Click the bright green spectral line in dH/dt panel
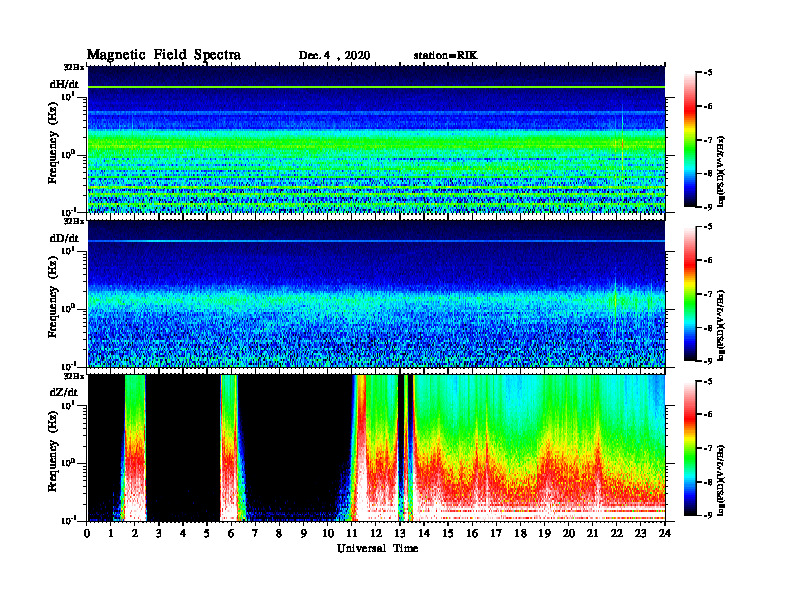 click(376, 87)
